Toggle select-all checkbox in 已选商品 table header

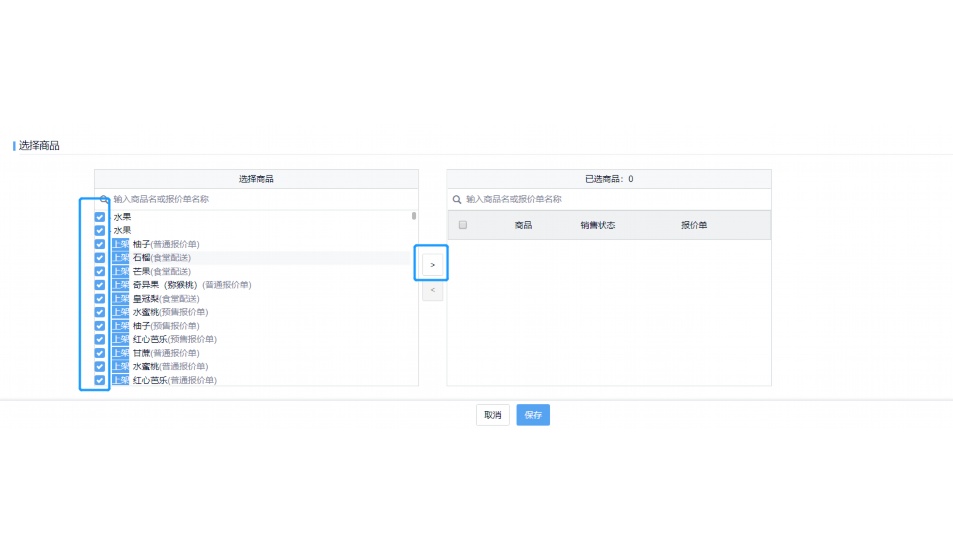coord(463,225)
